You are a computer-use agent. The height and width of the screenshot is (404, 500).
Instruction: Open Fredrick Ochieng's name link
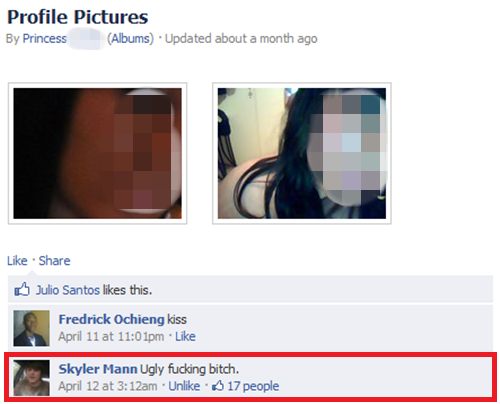pos(111,319)
